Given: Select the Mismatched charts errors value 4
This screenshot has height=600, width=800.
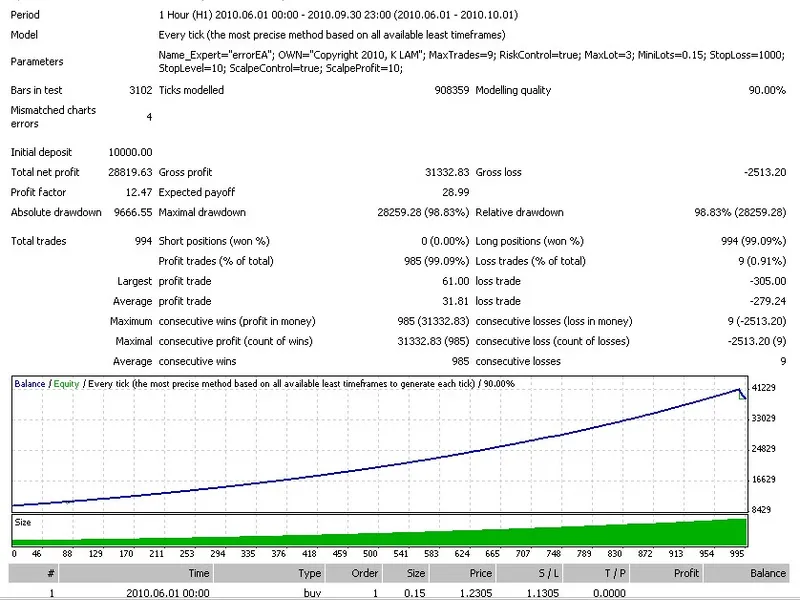Looking at the screenshot, I should [149, 117].
